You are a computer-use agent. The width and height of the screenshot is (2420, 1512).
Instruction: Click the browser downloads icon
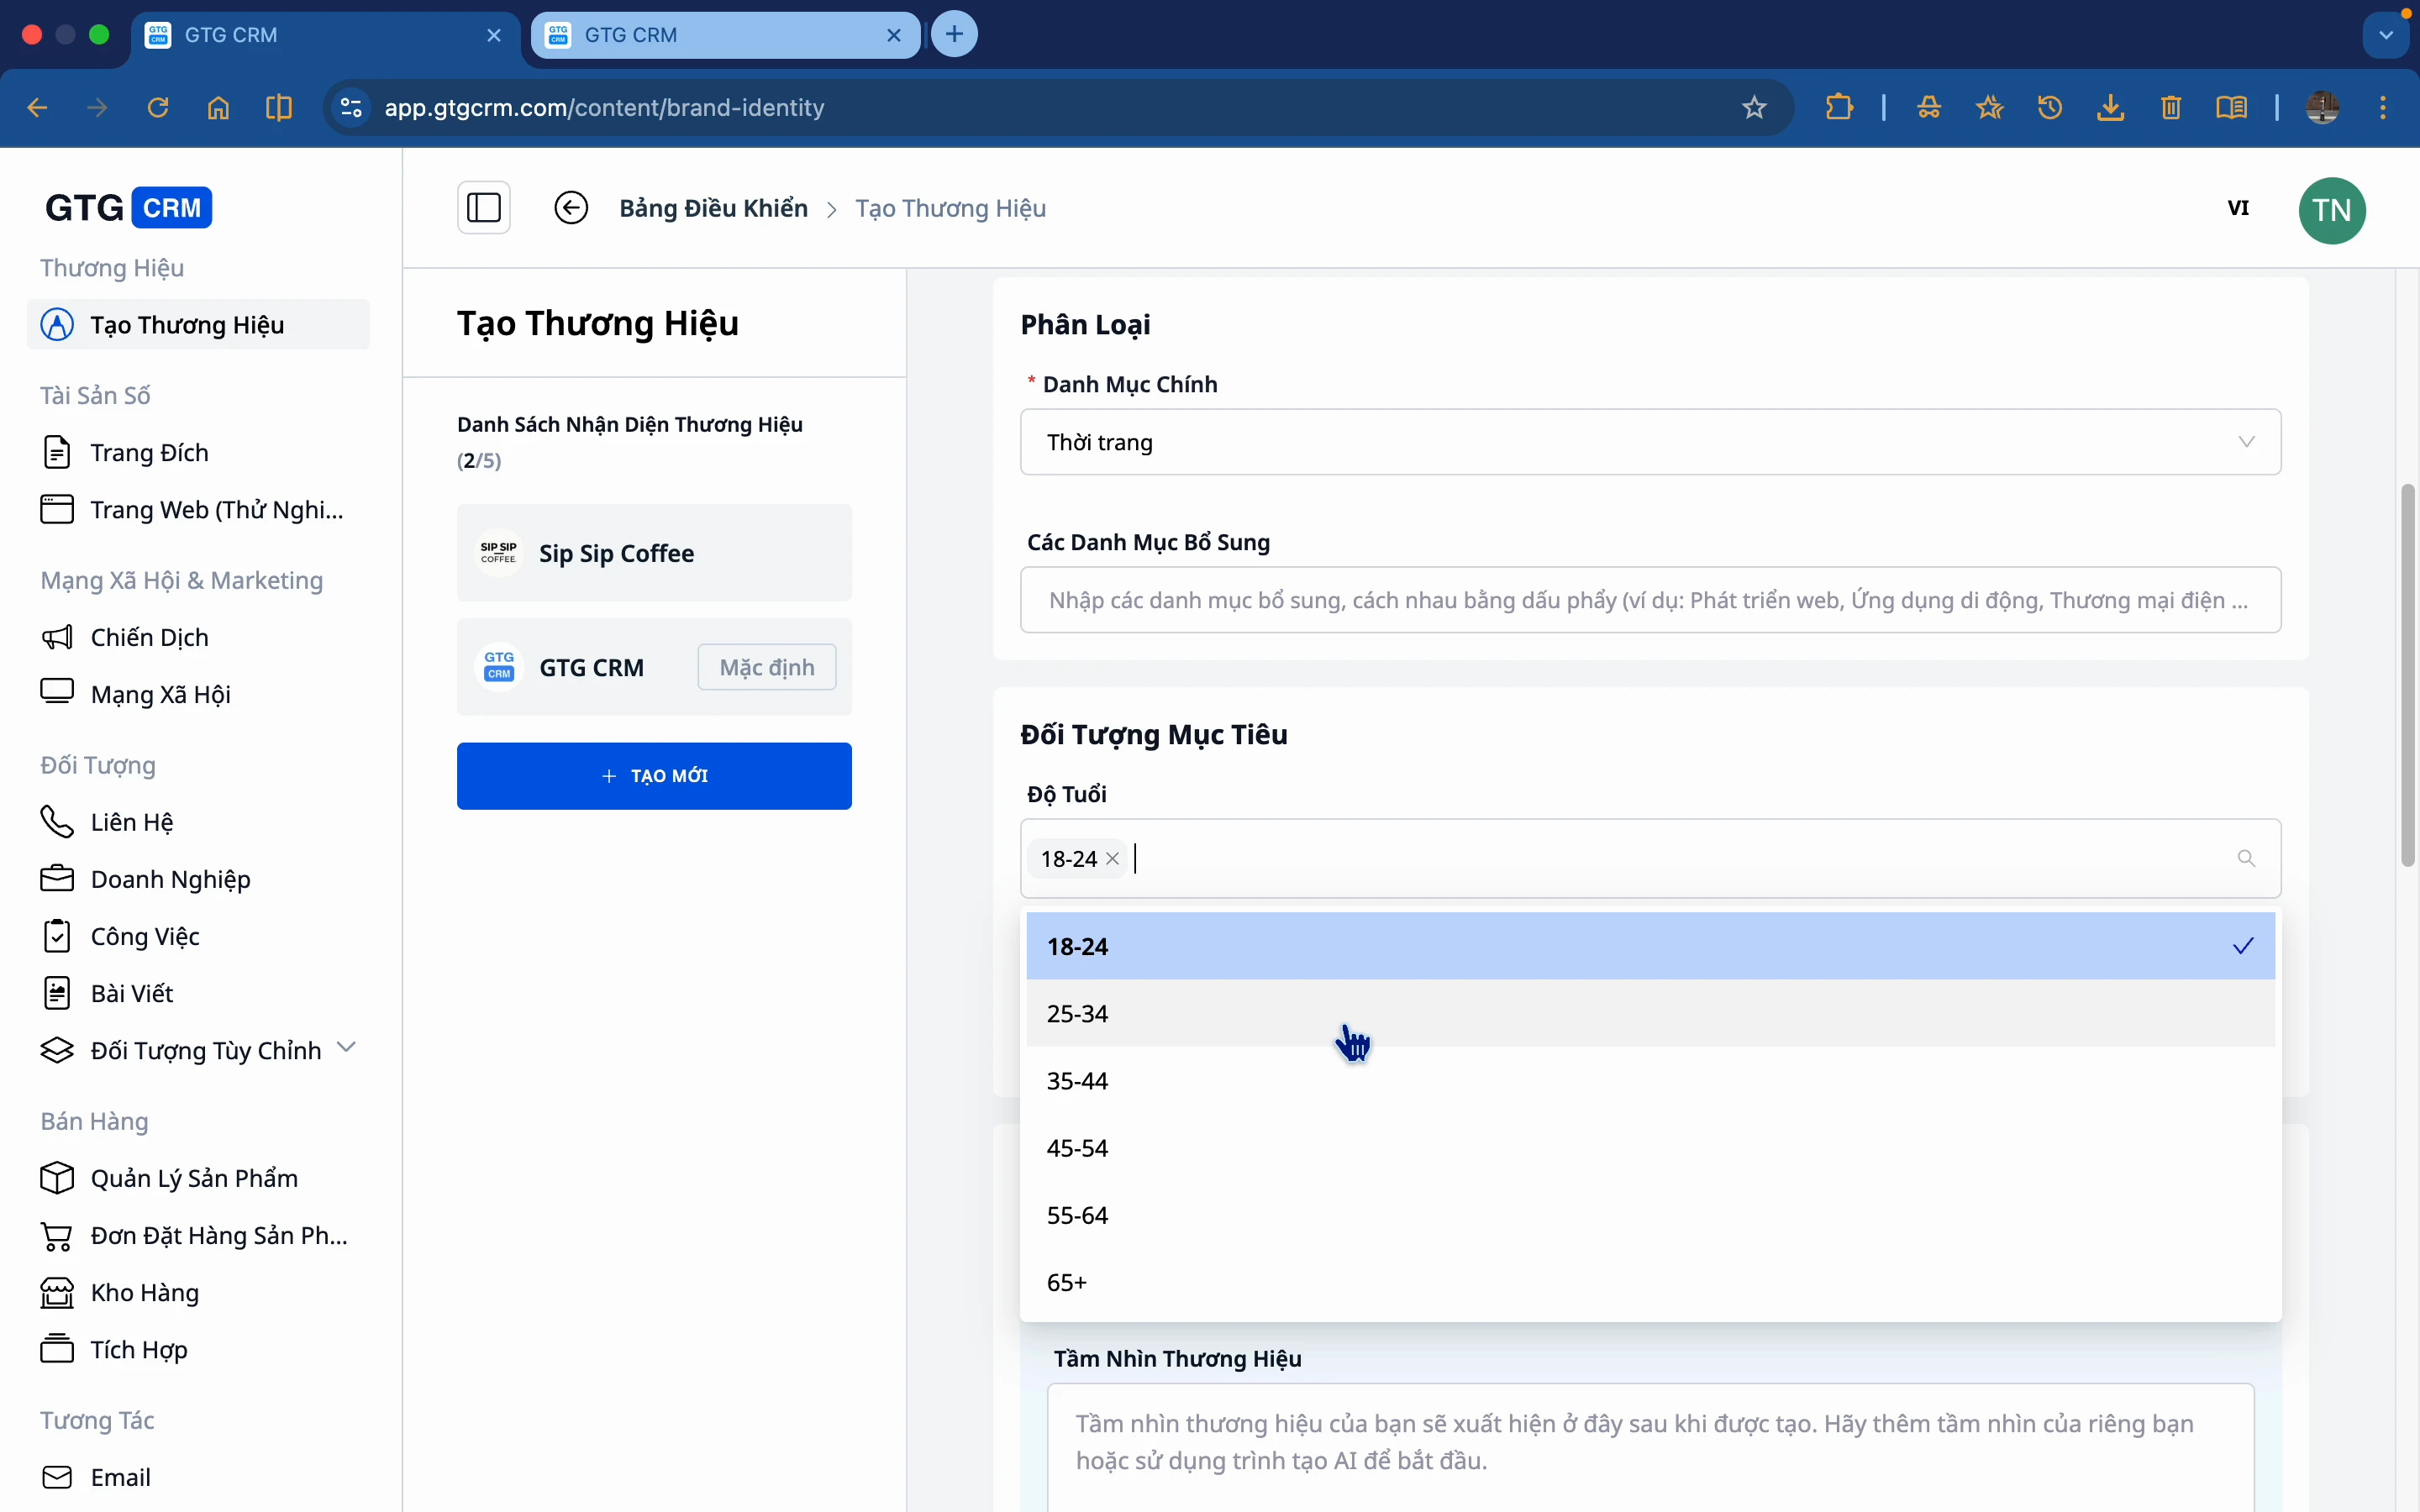pyautogui.click(x=2110, y=107)
